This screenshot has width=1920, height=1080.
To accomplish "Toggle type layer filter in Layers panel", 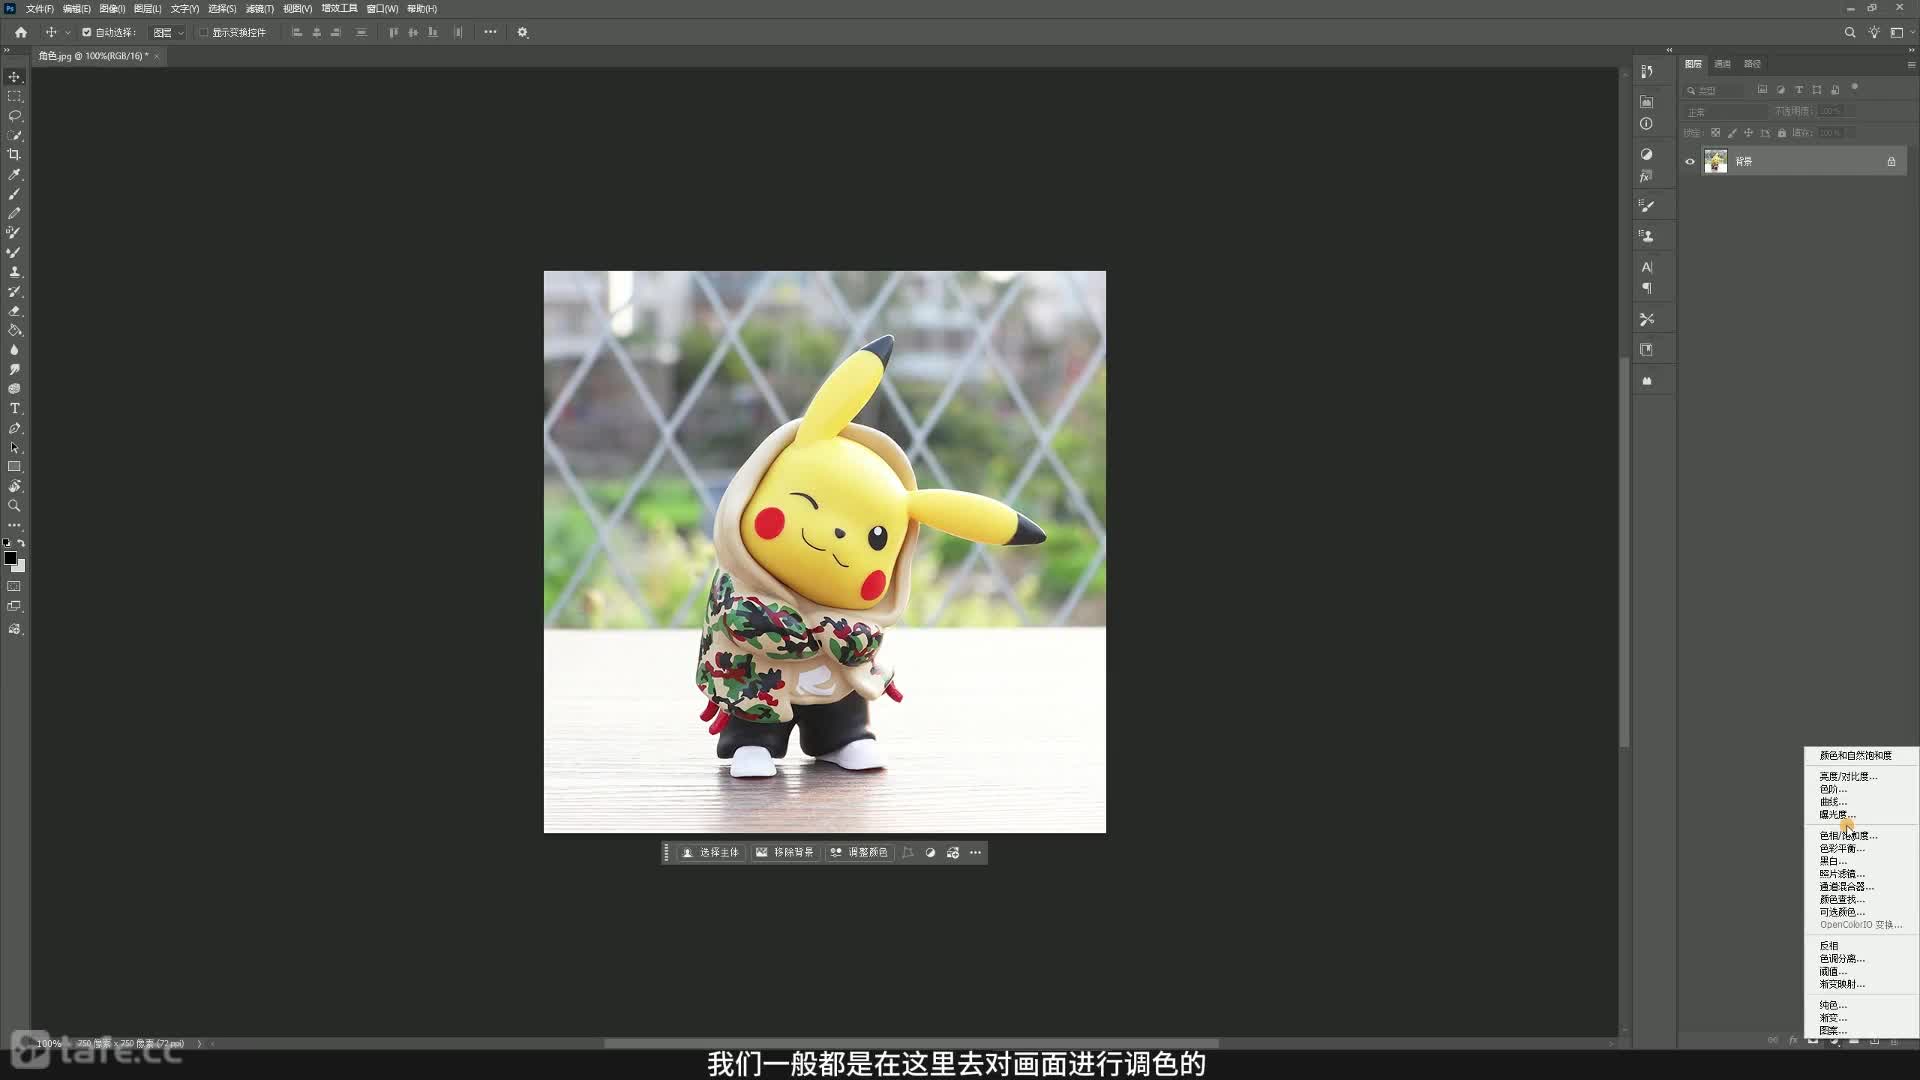I will click(1799, 90).
